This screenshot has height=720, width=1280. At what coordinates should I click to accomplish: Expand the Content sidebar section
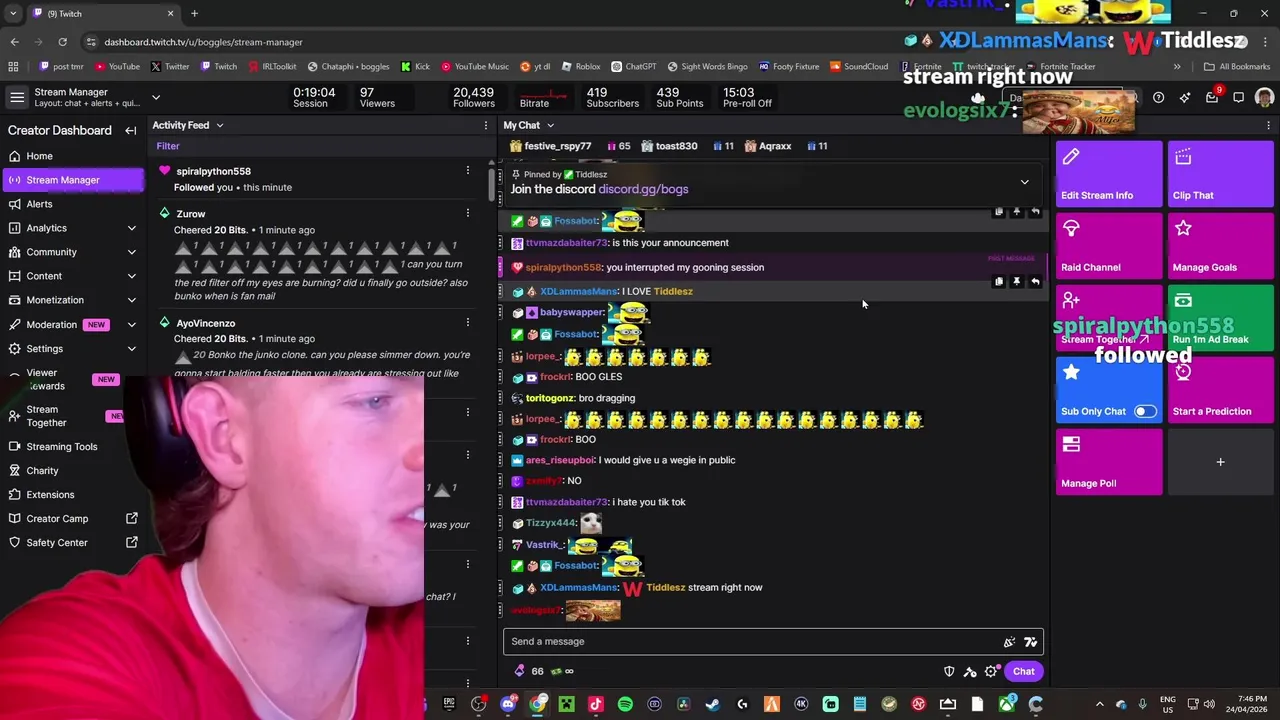[131, 276]
